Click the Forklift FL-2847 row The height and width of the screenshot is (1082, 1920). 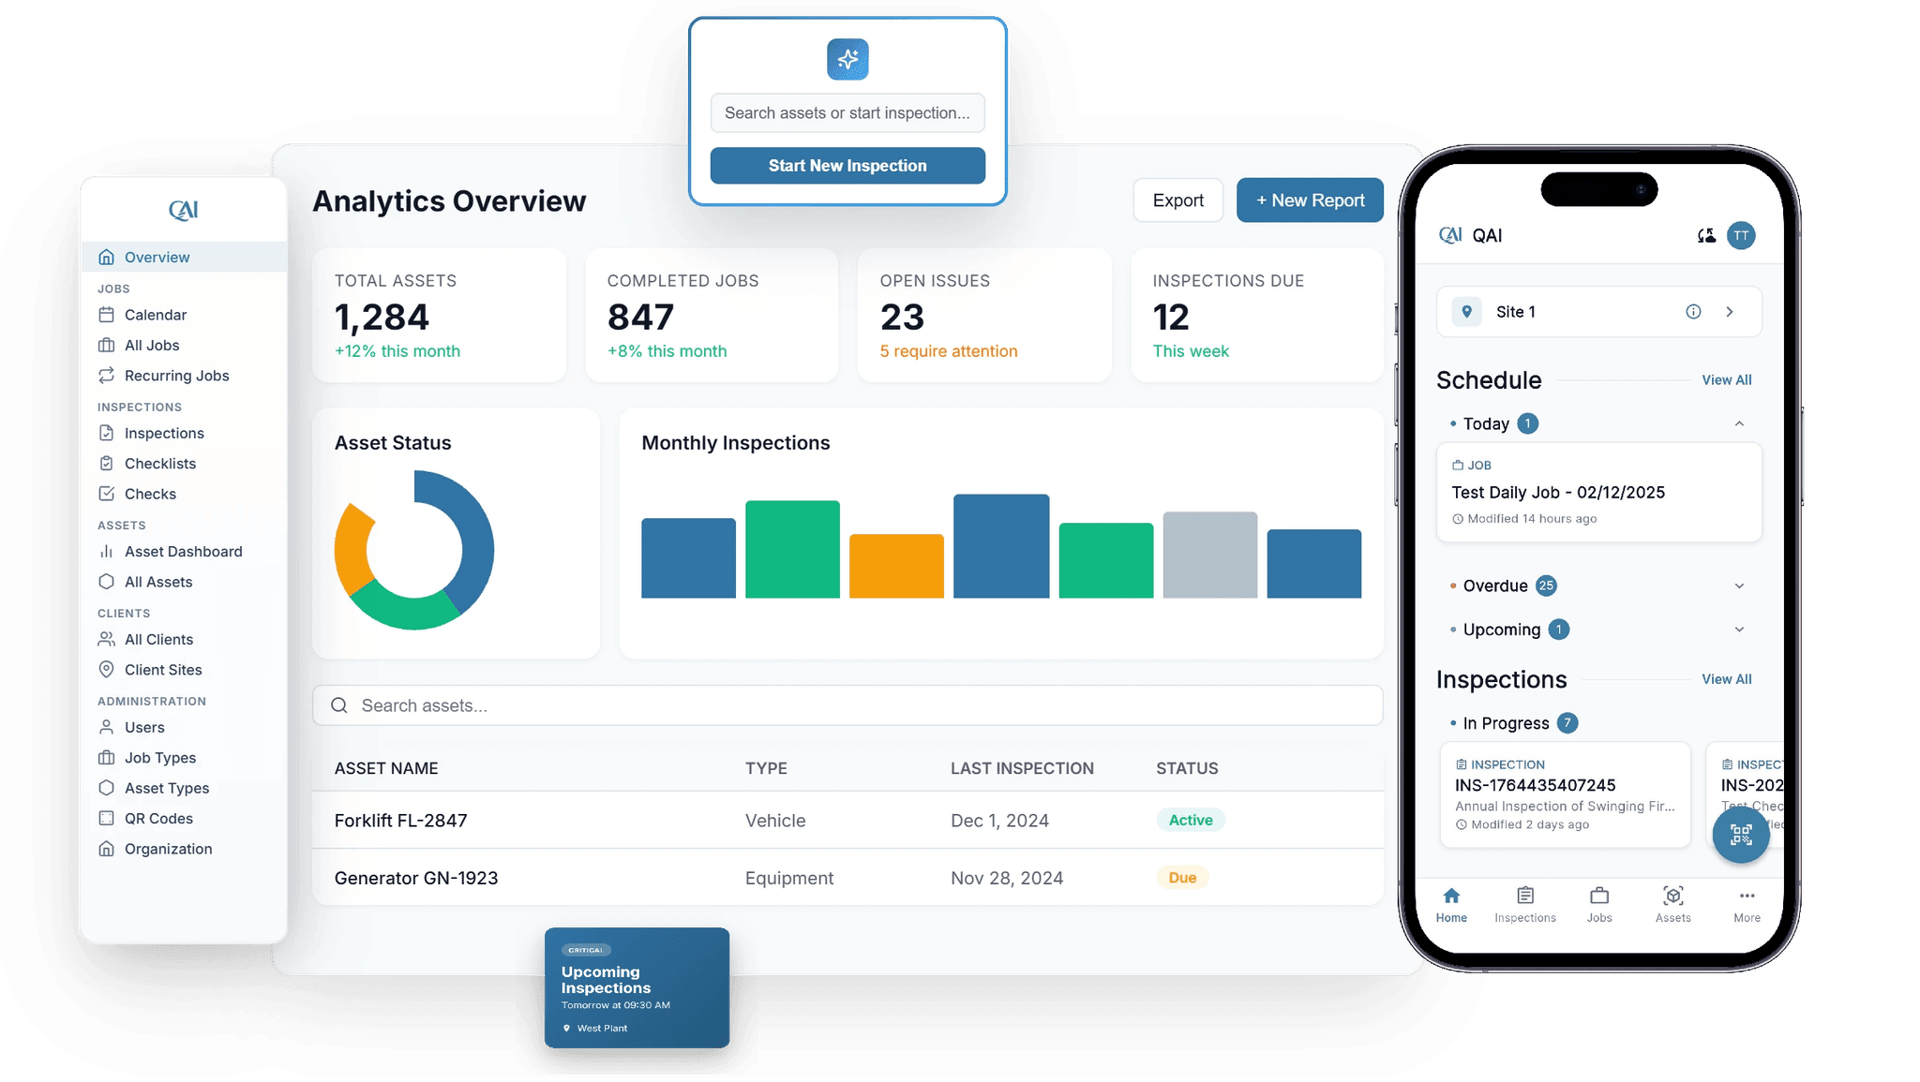(x=847, y=821)
